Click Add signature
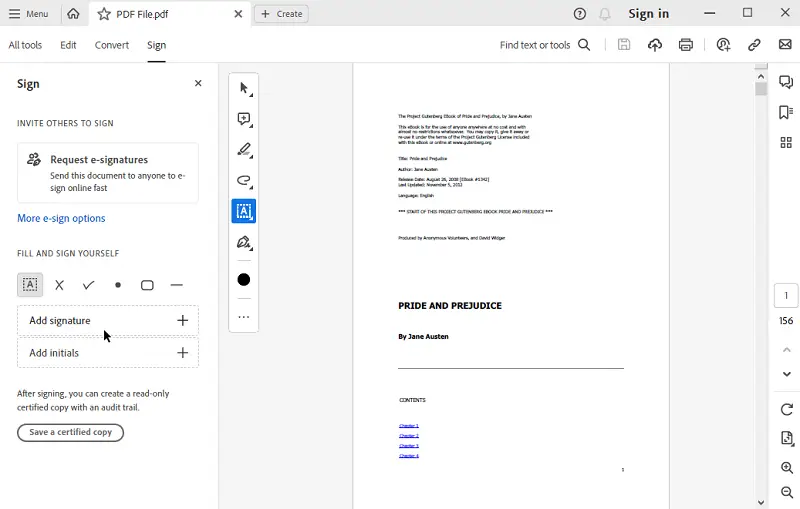 (x=108, y=320)
